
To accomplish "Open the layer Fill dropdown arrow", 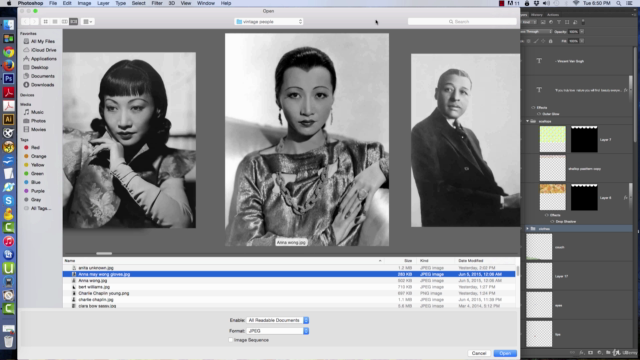I will (582, 41).
